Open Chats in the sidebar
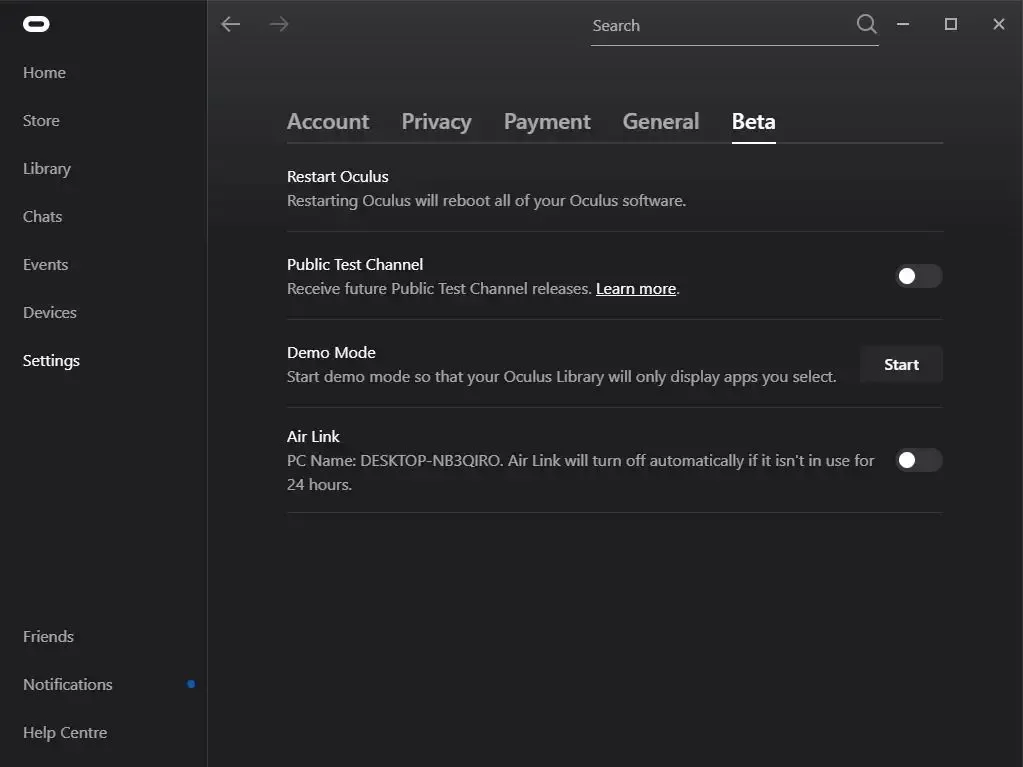 coord(42,217)
